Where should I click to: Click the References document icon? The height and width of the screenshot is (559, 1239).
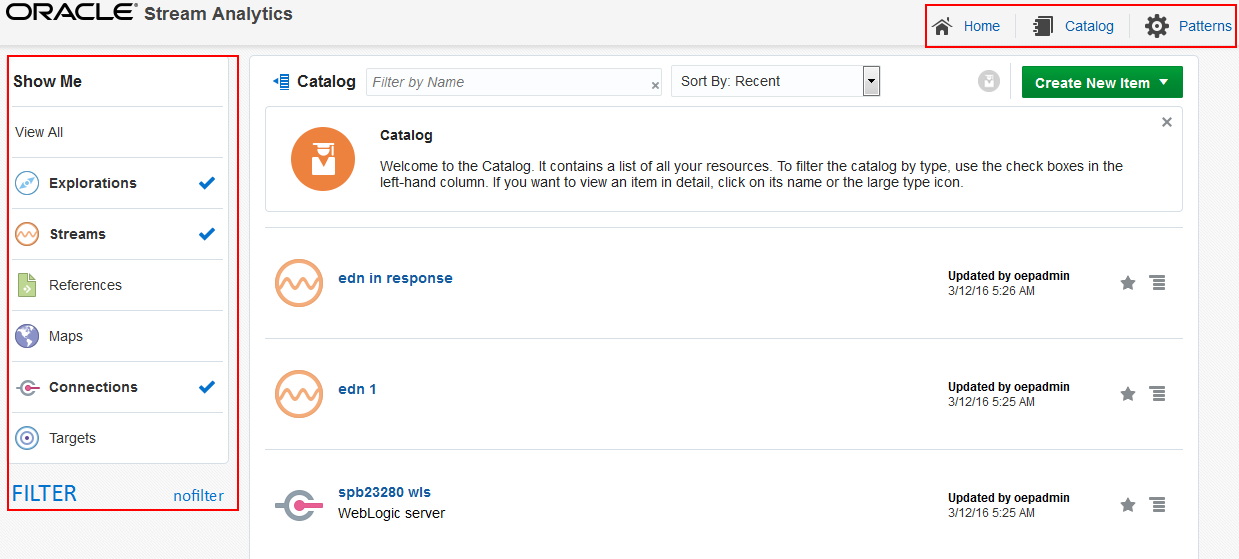27,285
